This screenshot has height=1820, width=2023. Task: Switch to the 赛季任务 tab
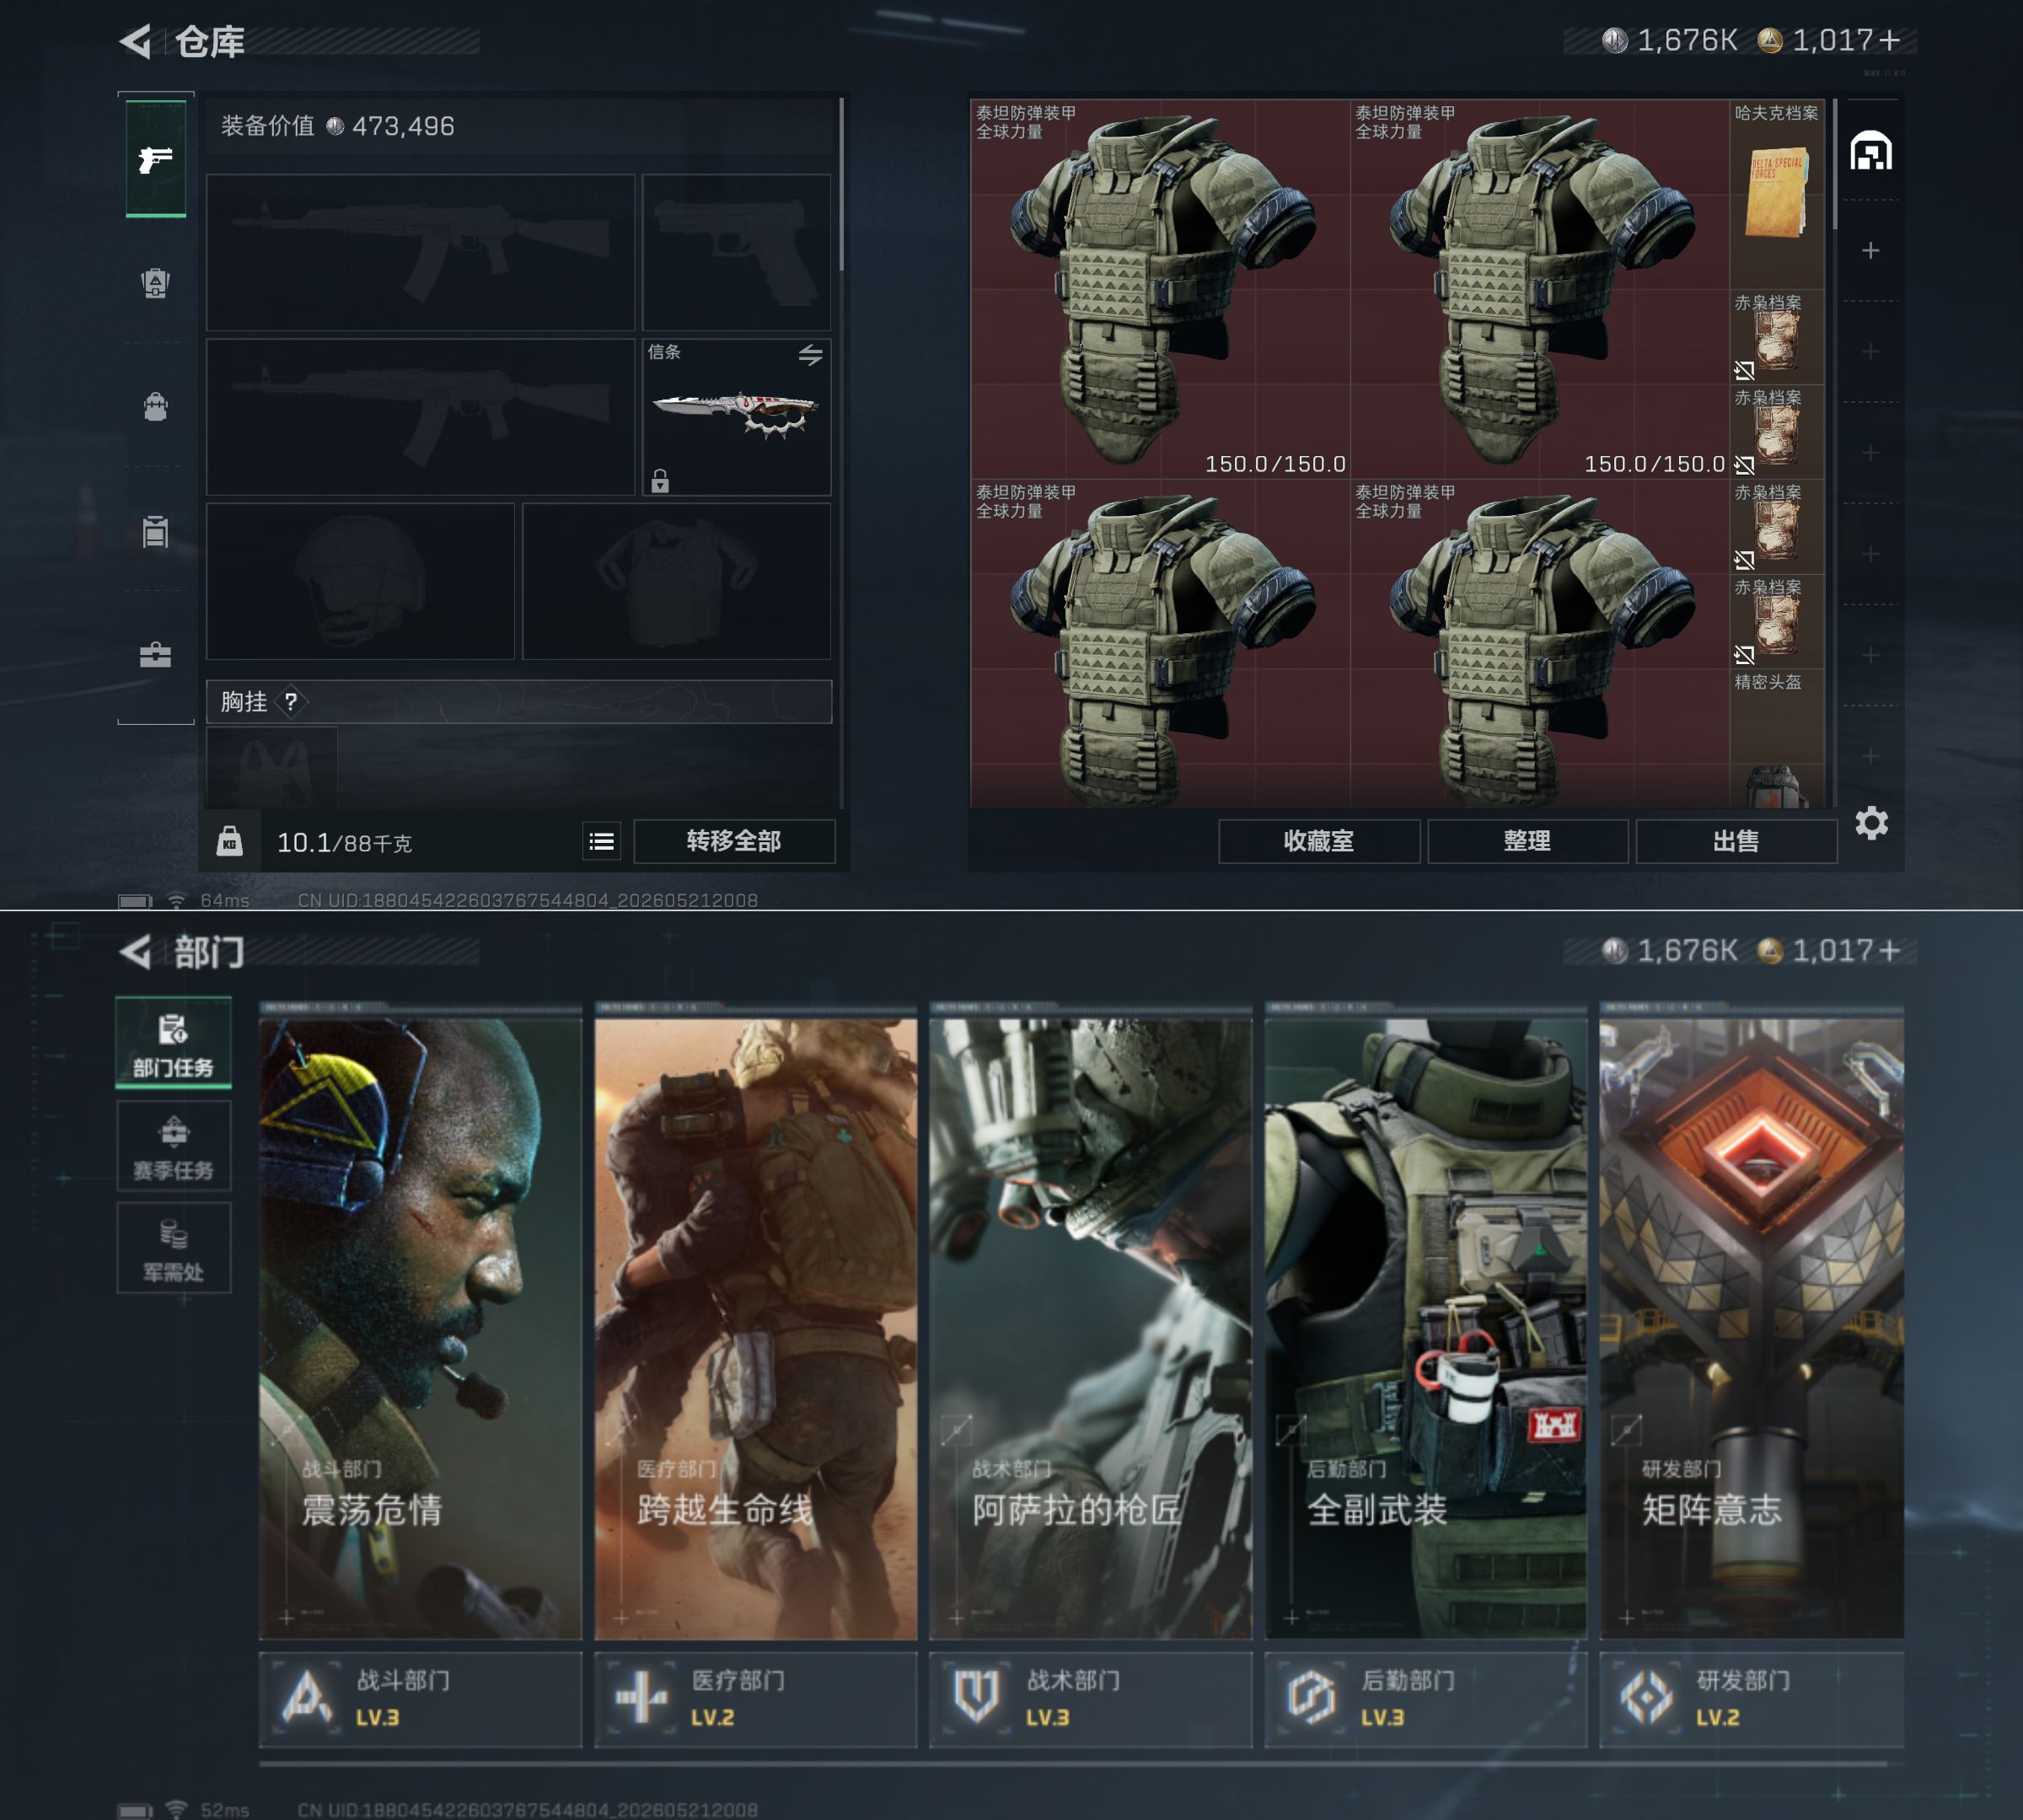[174, 1145]
